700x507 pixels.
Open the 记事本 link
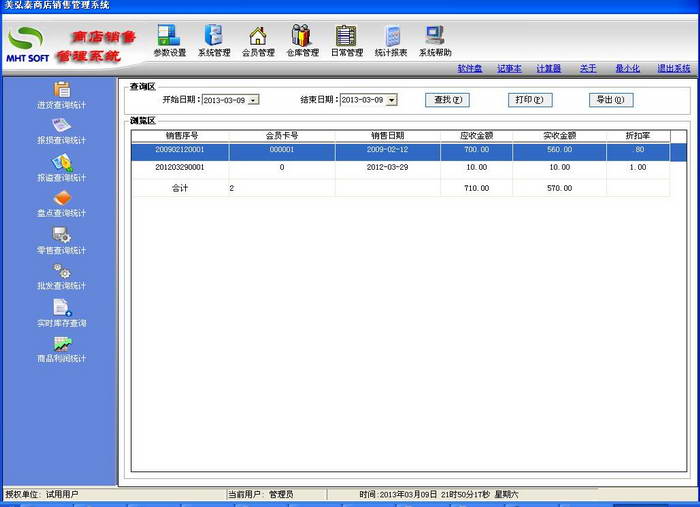509,68
